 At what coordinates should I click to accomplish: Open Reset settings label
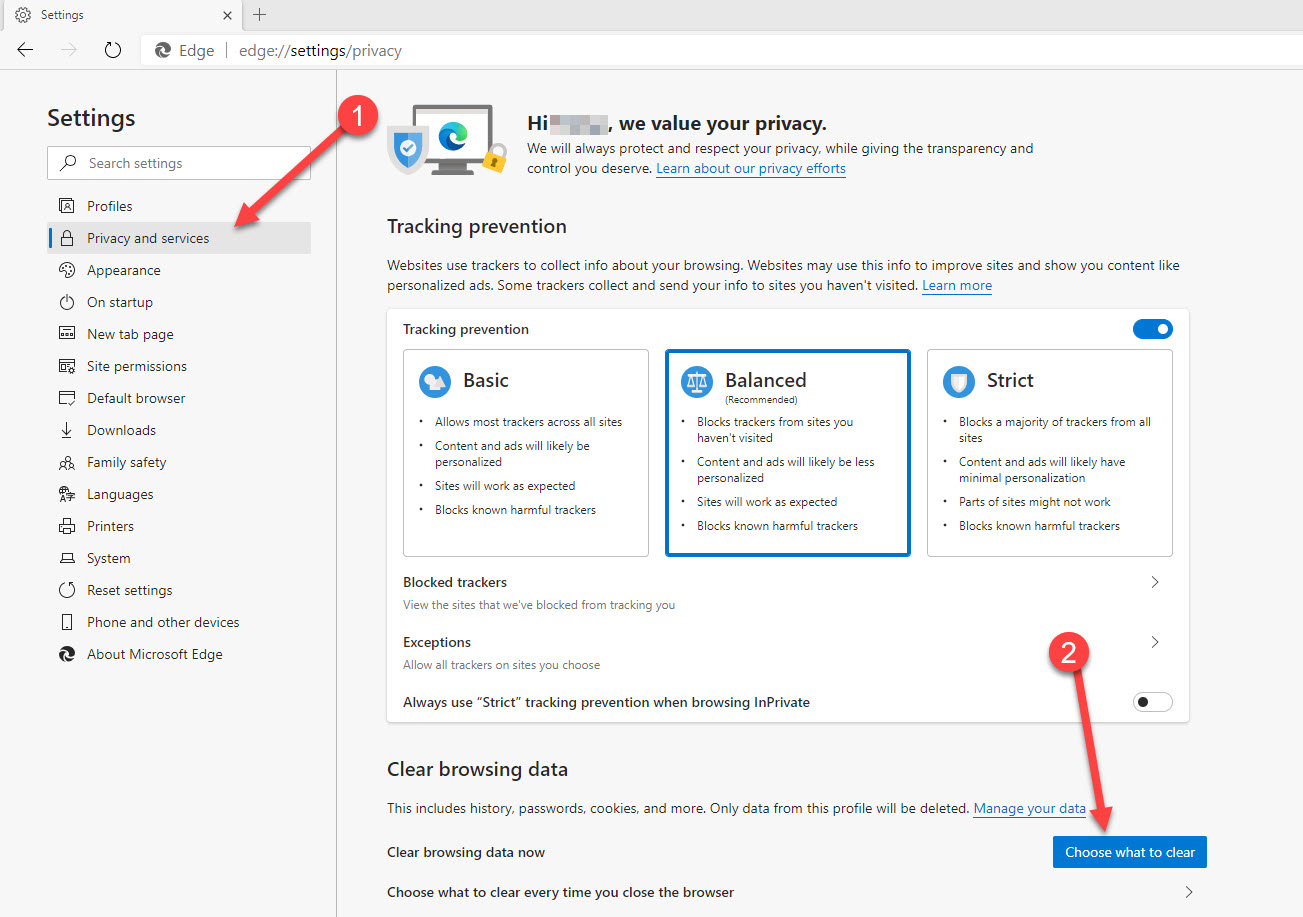pyautogui.click(x=130, y=590)
